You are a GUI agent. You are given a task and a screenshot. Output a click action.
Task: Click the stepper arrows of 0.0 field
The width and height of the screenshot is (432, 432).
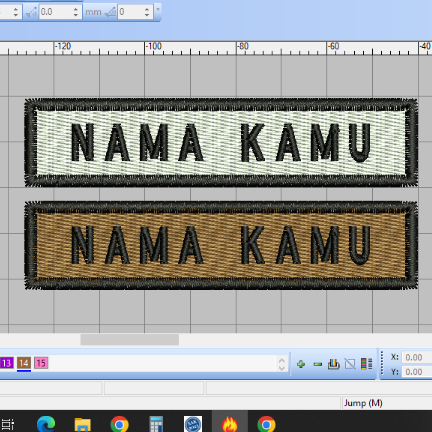pos(76,12)
